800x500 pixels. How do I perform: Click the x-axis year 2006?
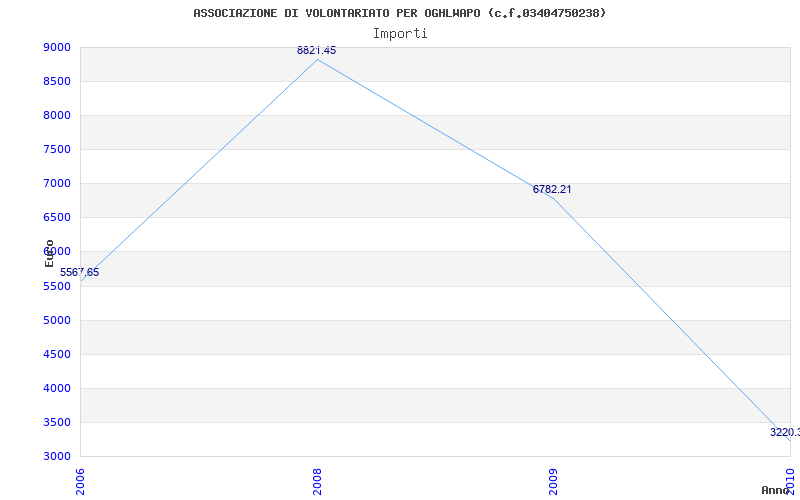pyautogui.click(x=81, y=482)
